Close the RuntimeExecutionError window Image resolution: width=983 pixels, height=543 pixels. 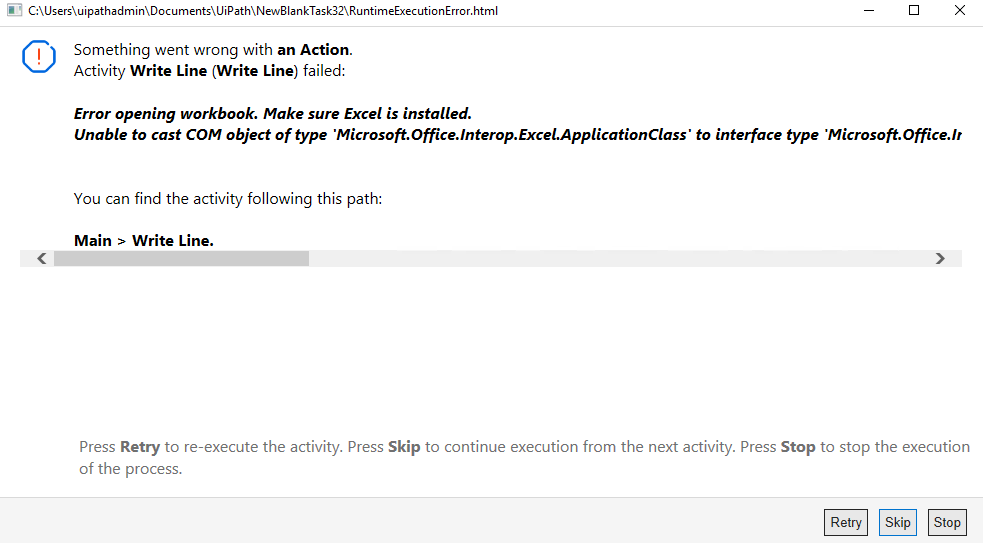click(x=960, y=11)
